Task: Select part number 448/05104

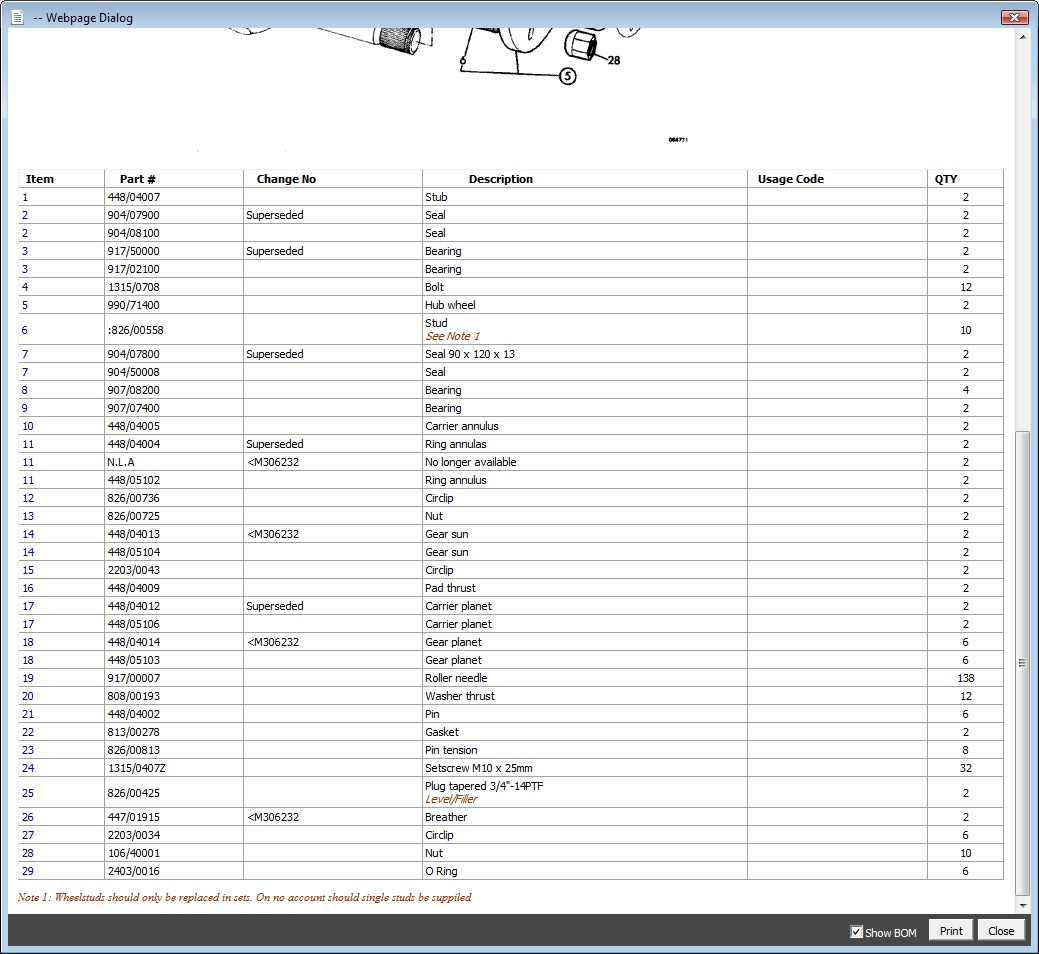Action: (133, 552)
